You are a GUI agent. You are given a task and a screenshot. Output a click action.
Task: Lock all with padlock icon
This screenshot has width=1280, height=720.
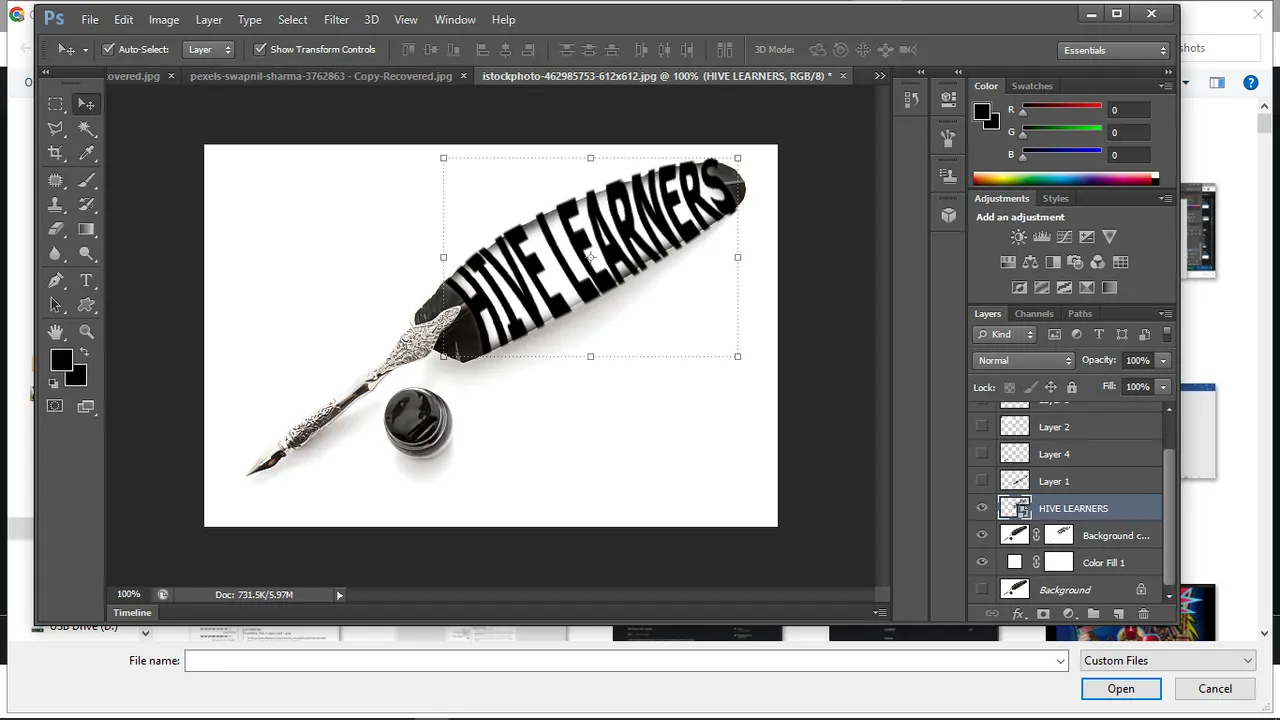1072,387
